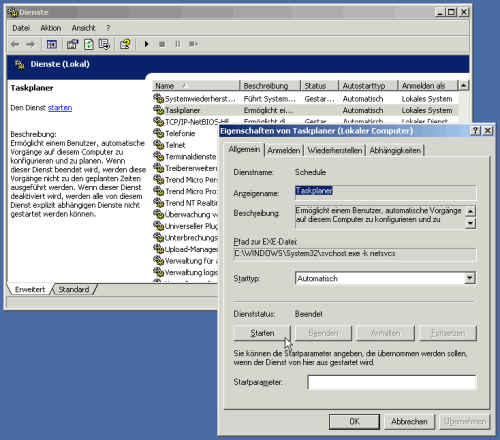
Task: Click the Unterbrechungsfreie service icon
Action: (158, 237)
